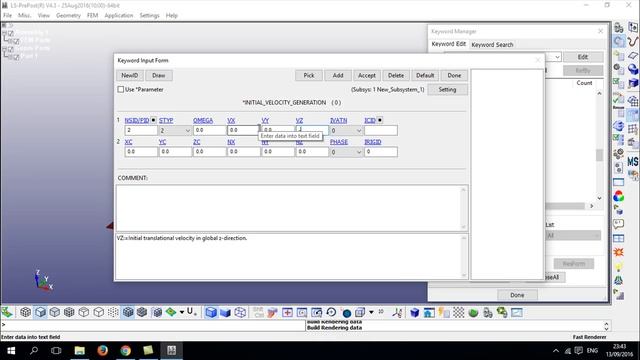Open the Geometry menu
Screen dimensions: 640x360
click(x=68, y=15)
